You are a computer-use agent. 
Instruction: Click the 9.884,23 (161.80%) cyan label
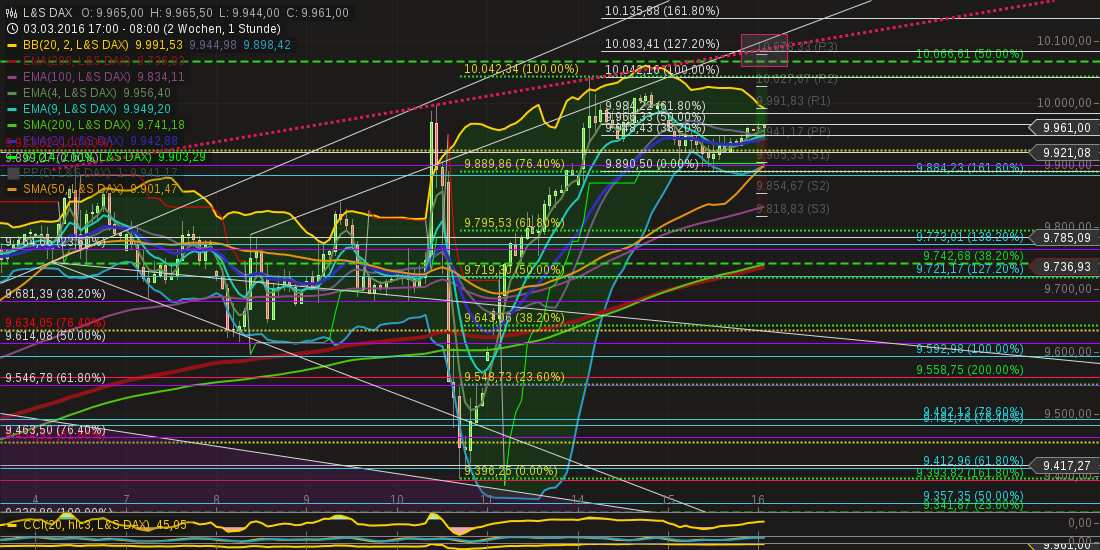970,168
